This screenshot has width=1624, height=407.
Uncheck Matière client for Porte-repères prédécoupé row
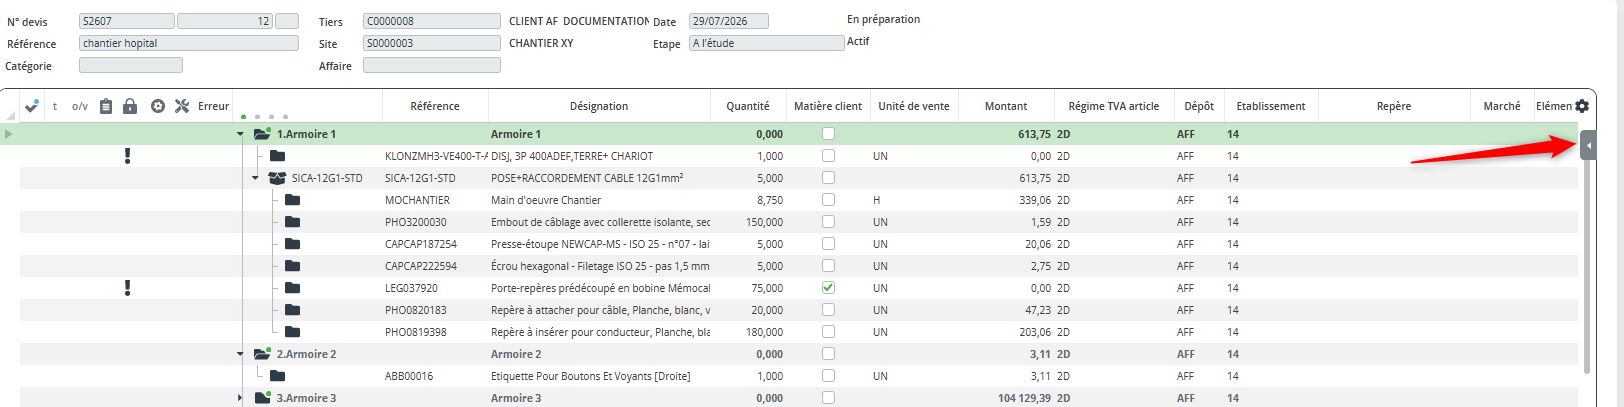coord(828,288)
